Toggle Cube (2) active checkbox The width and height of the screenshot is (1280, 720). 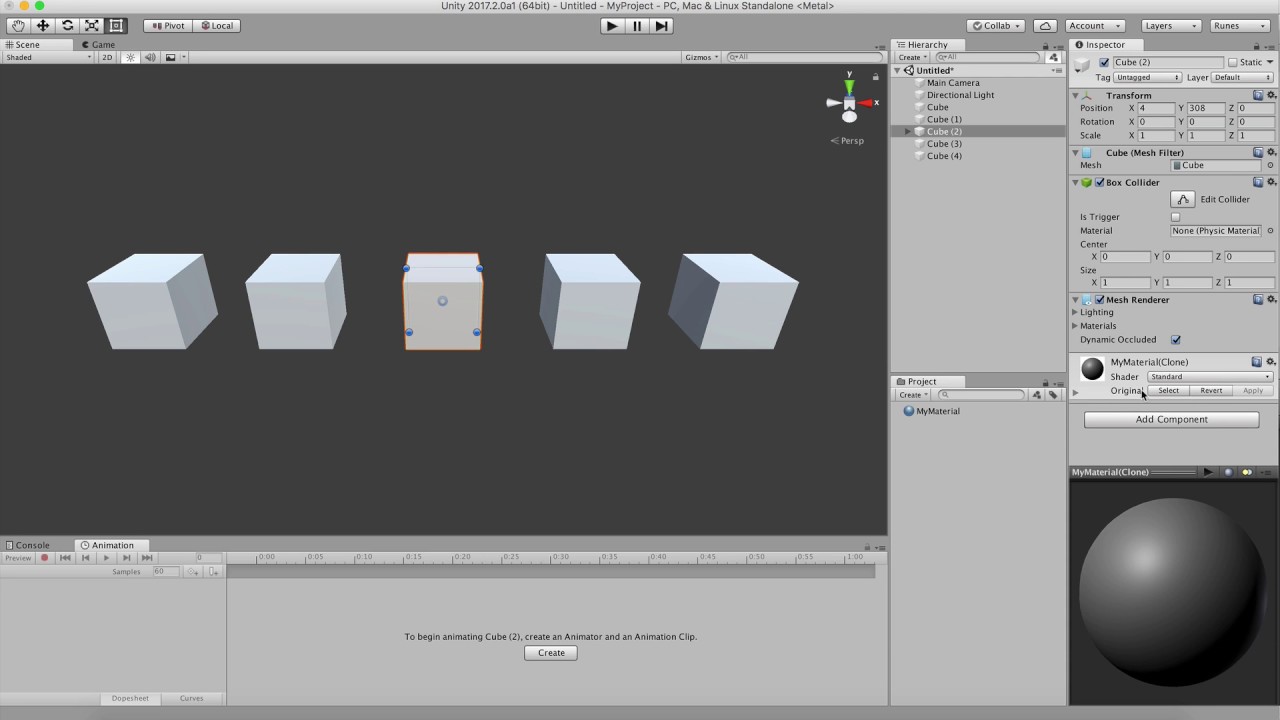pyautogui.click(x=1104, y=62)
